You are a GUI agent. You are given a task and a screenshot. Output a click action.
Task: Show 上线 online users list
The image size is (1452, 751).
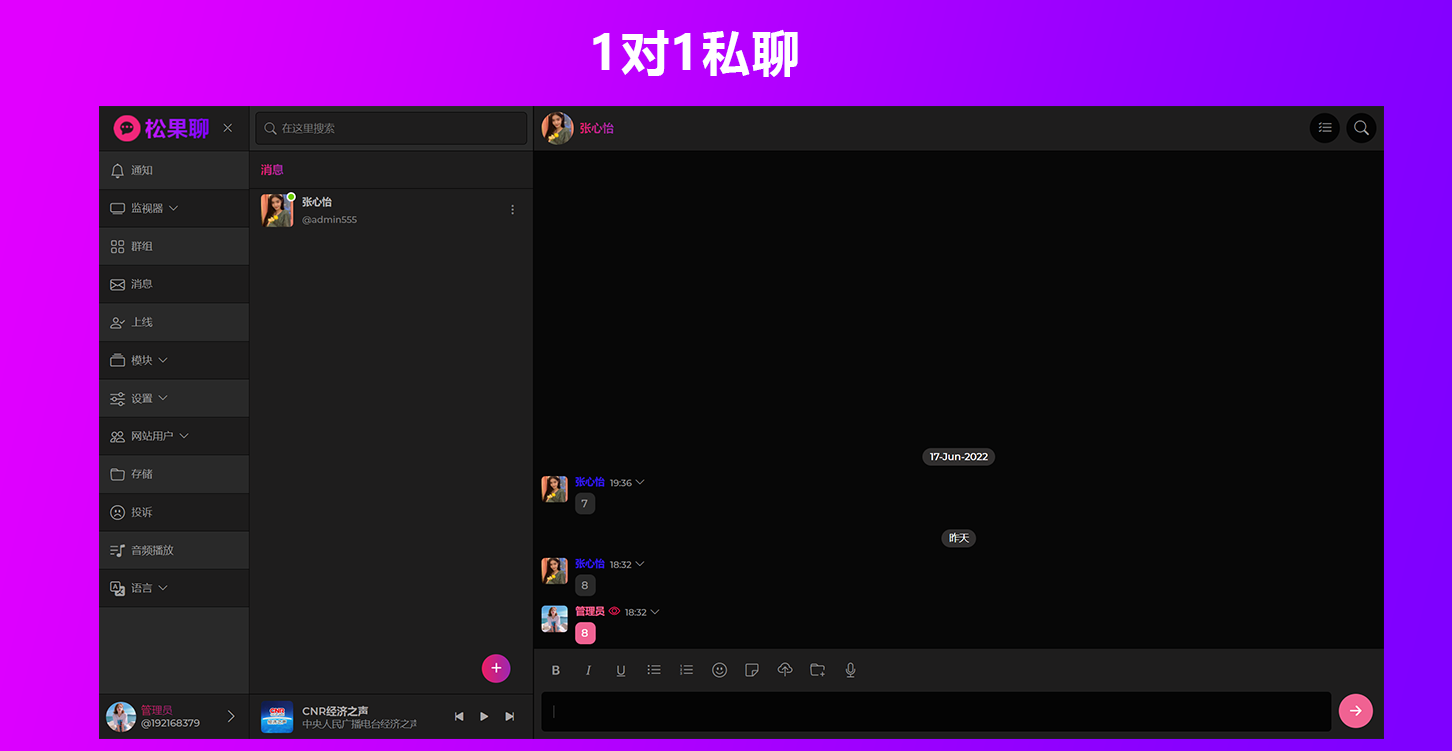coord(174,322)
